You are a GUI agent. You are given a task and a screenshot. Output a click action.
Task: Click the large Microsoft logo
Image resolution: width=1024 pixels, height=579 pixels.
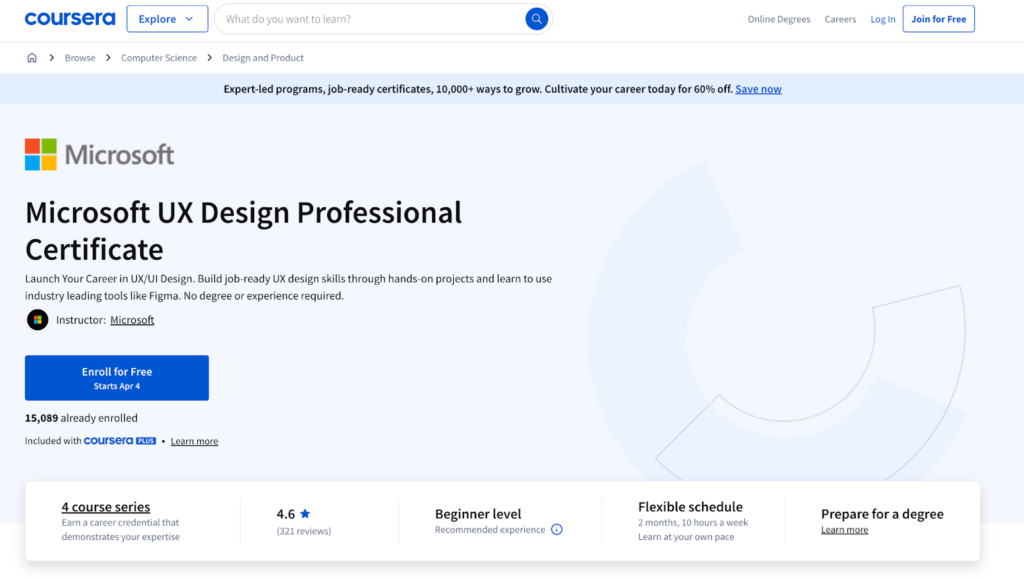(x=99, y=155)
